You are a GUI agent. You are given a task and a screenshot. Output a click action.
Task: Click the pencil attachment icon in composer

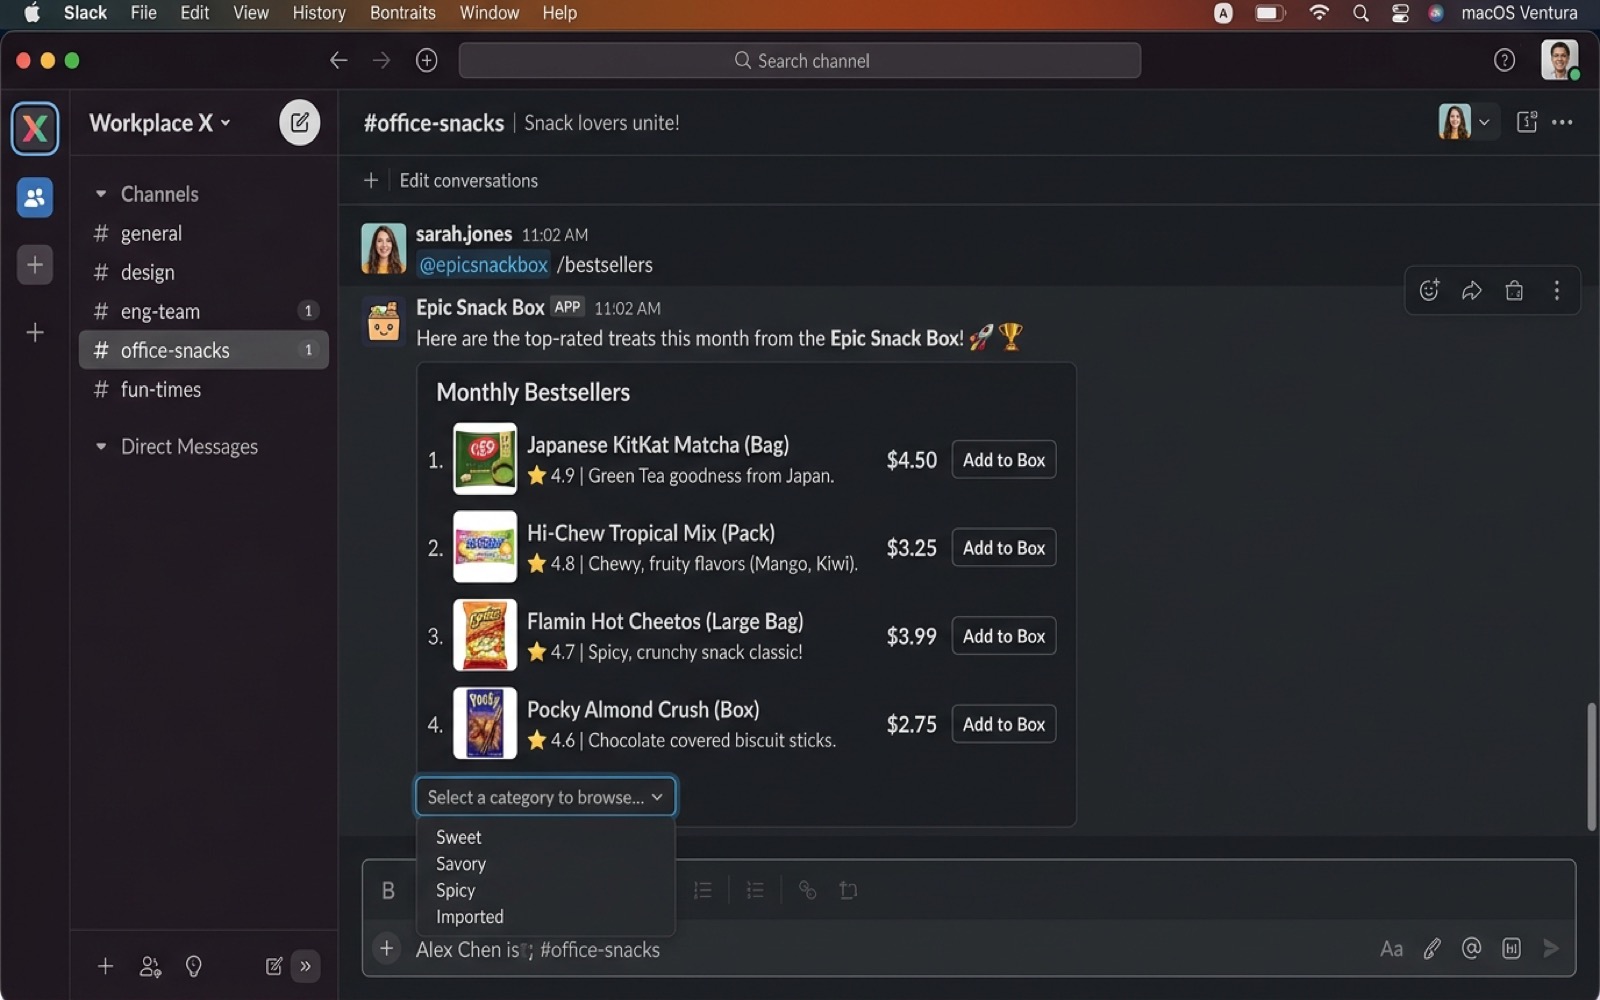(x=1432, y=949)
